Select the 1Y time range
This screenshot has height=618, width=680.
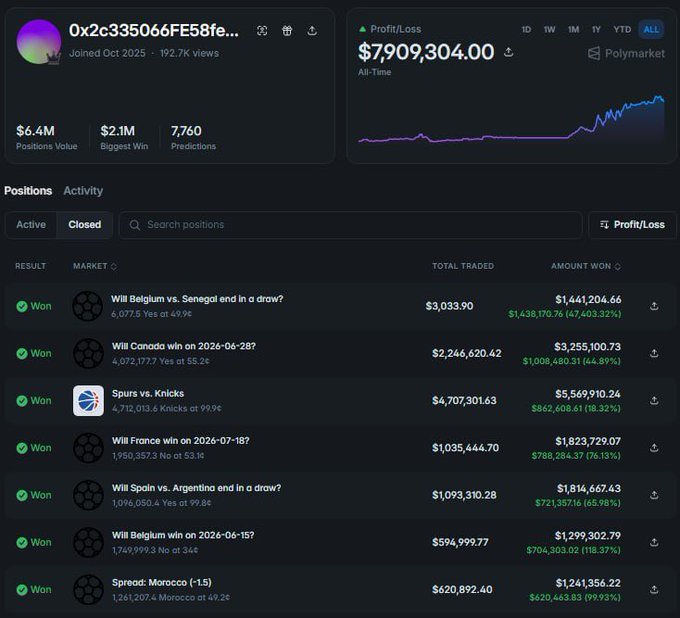(596, 29)
